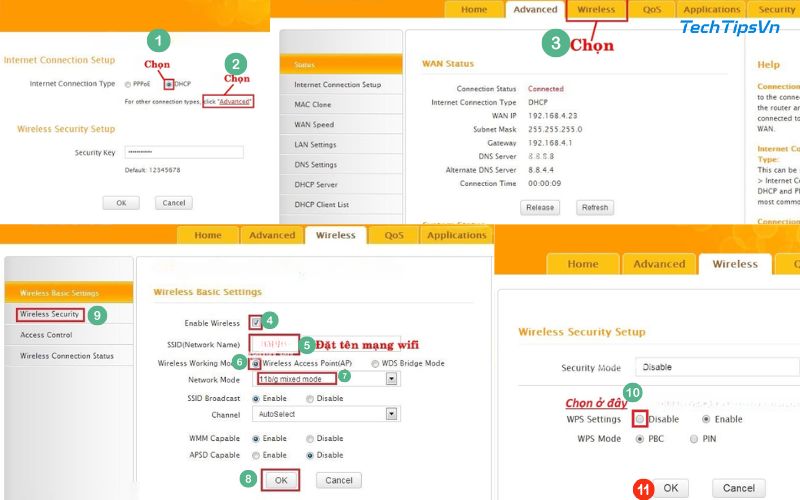Select MAC Clone from the sidebar menu
This screenshot has height=500, width=800.
coord(313,105)
